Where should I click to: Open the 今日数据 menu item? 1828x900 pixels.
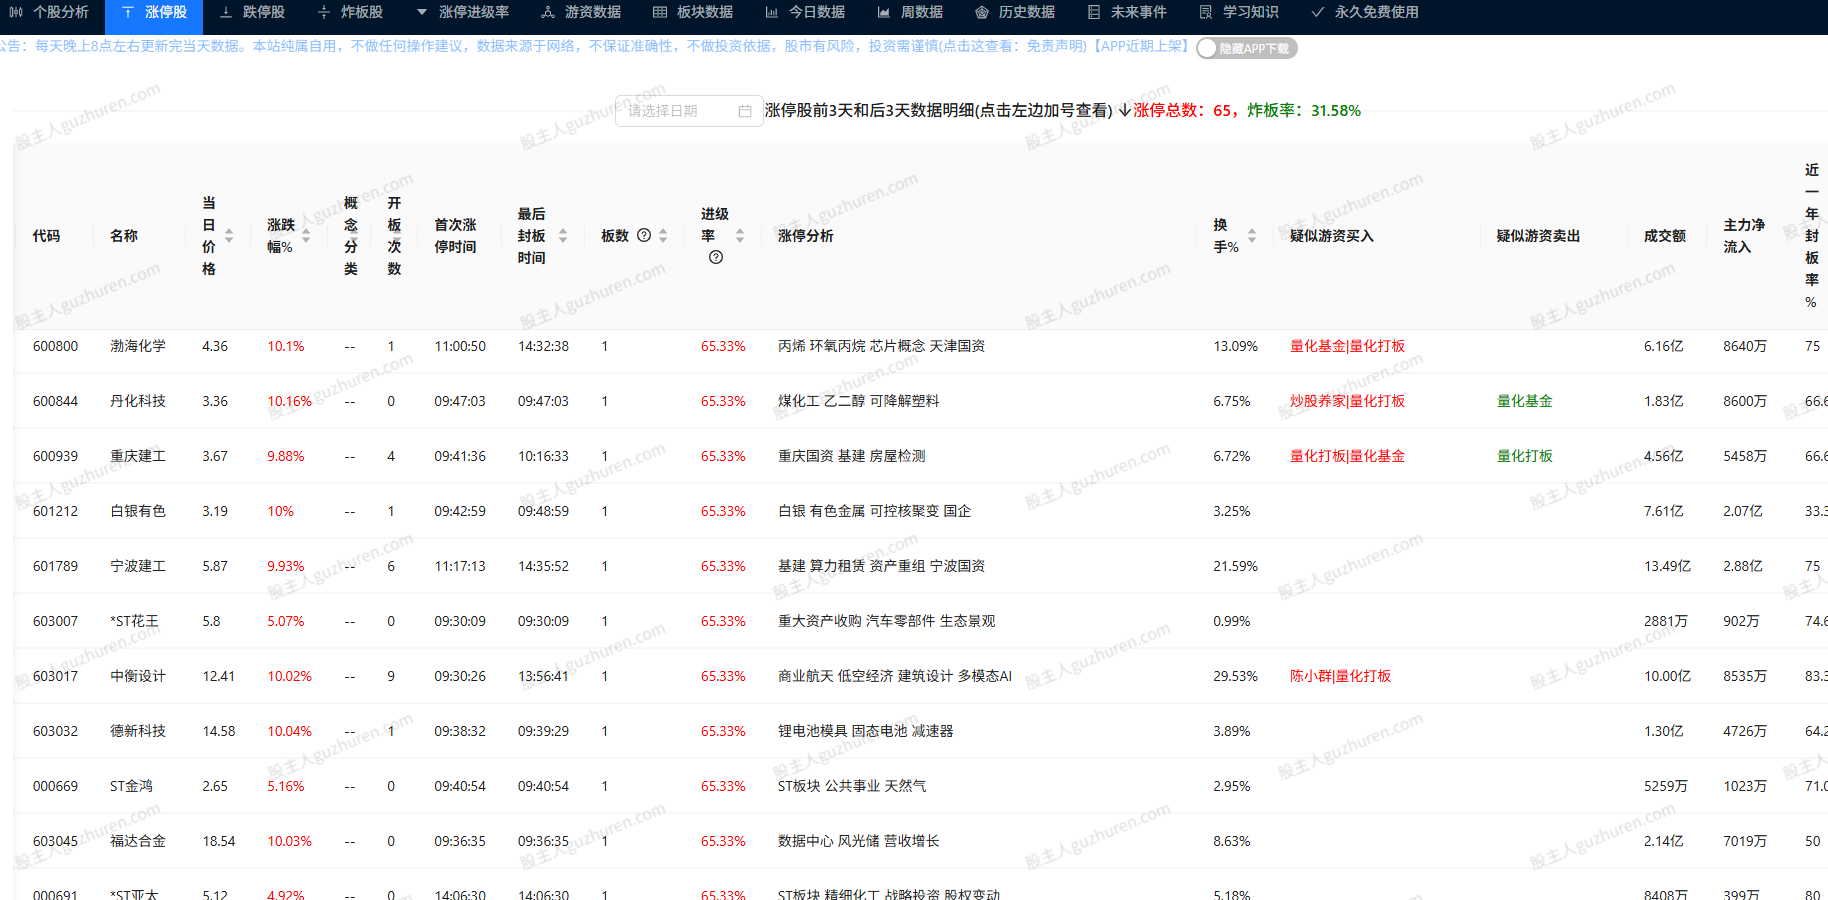805,12
